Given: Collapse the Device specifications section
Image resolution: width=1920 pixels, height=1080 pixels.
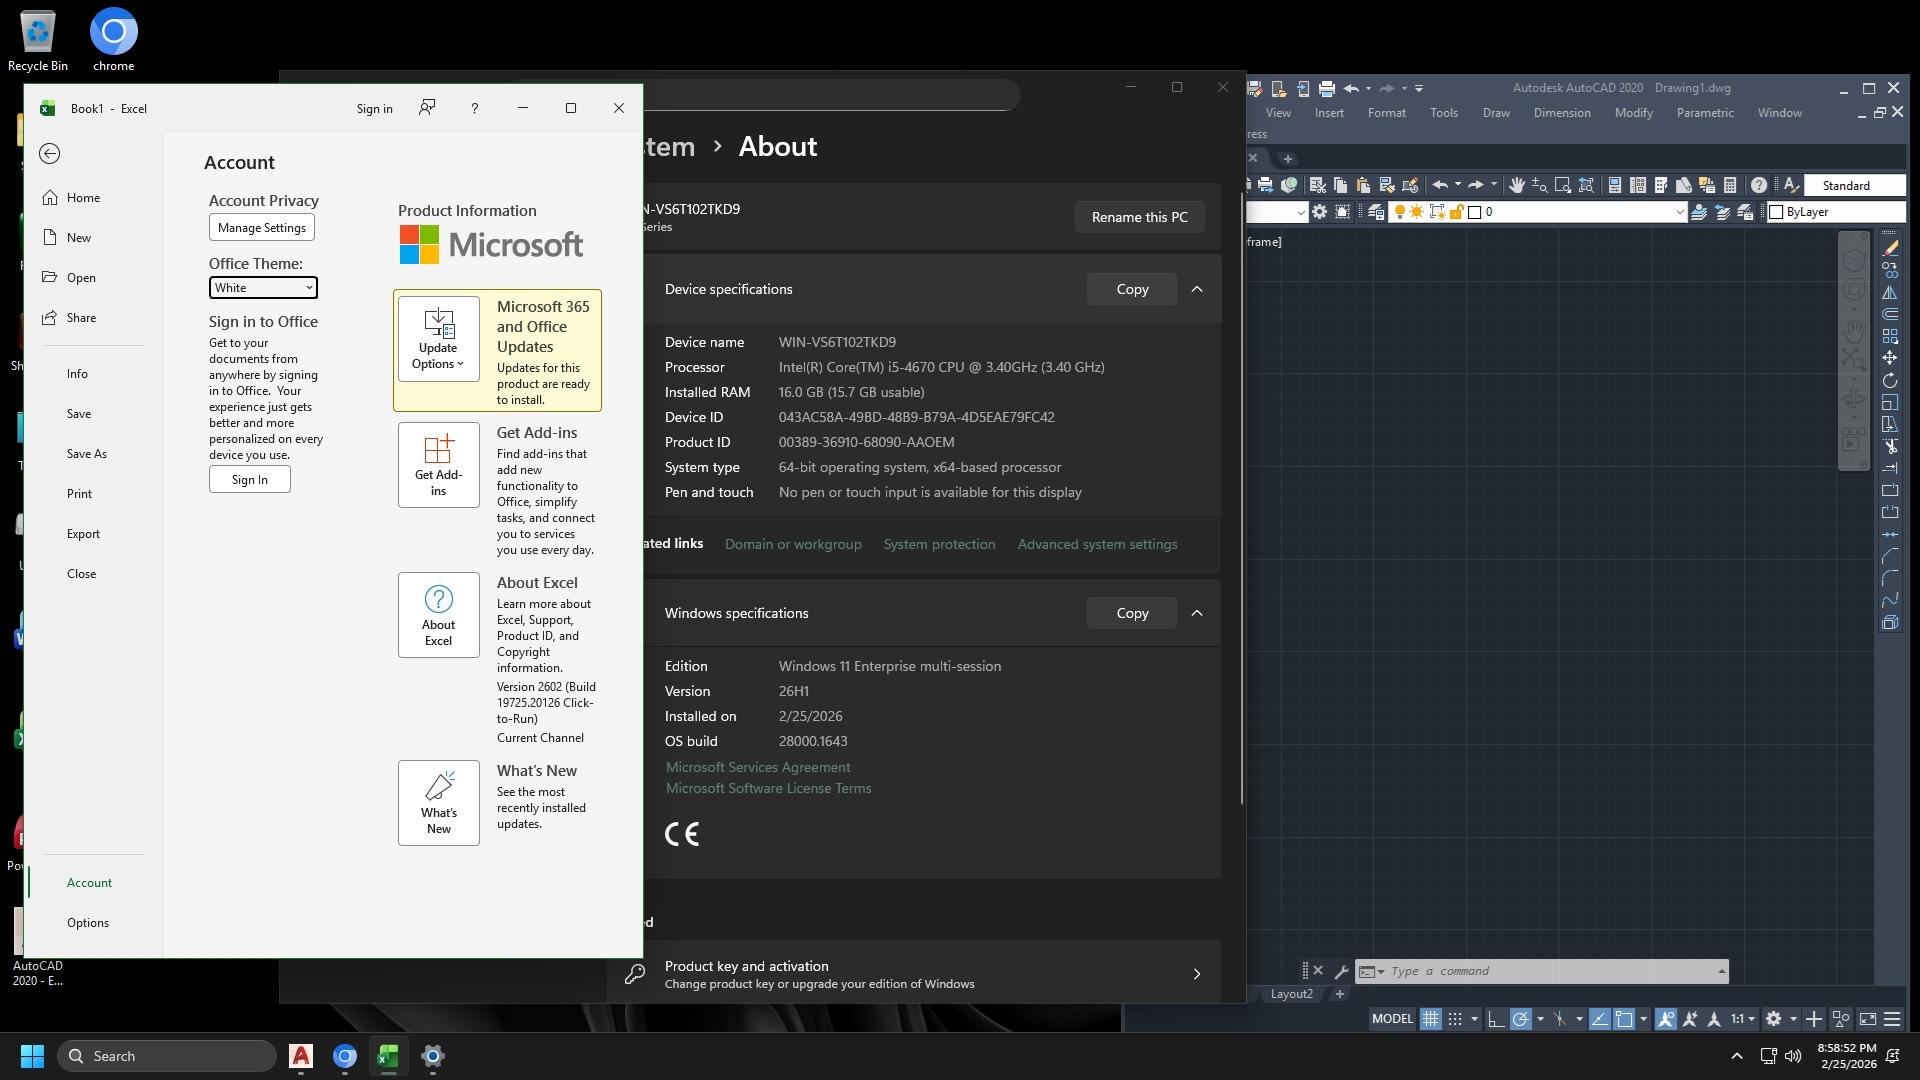Looking at the screenshot, I should pyautogui.click(x=1197, y=289).
